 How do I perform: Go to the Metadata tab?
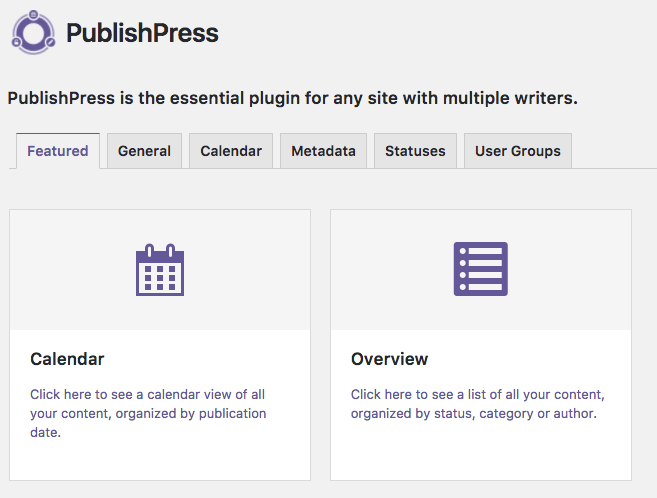point(323,151)
